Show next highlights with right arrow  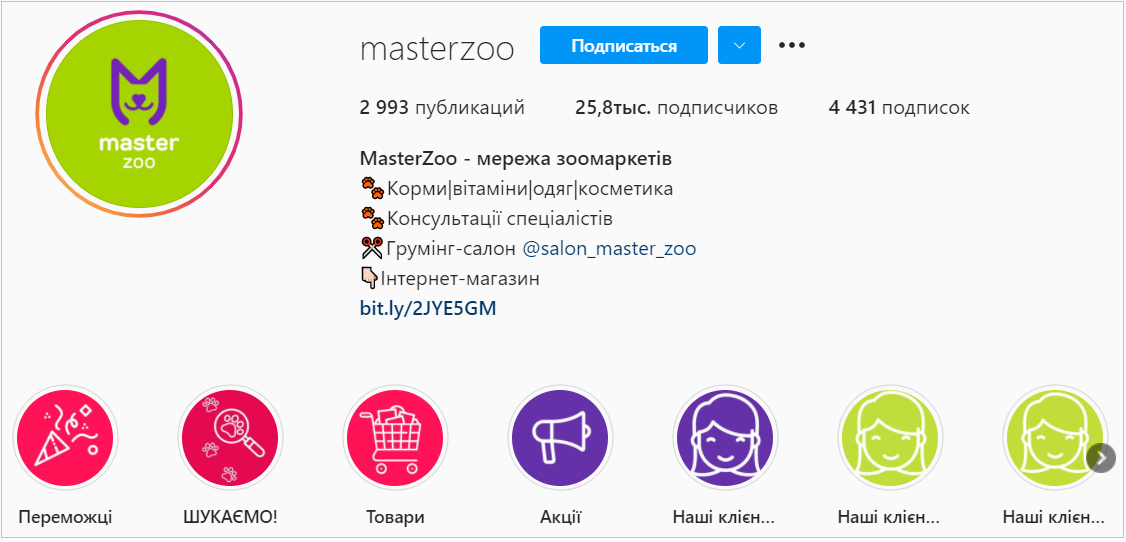pos(1102,458)
